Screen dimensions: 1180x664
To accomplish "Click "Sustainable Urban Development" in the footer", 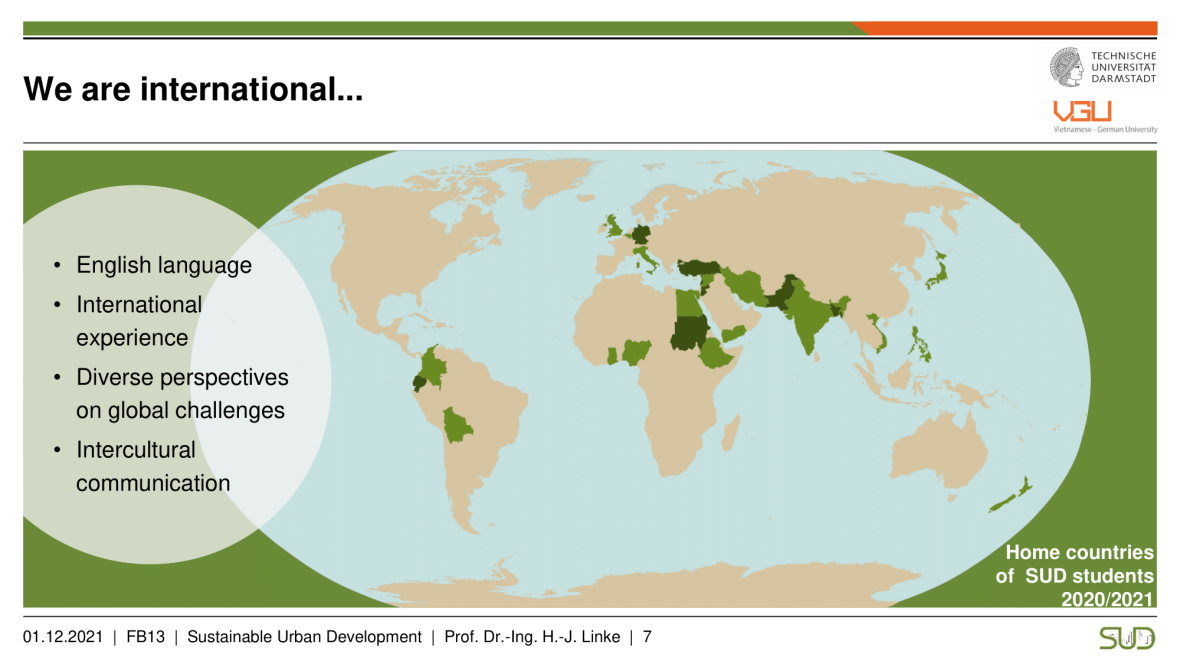I will pos(304,637).
